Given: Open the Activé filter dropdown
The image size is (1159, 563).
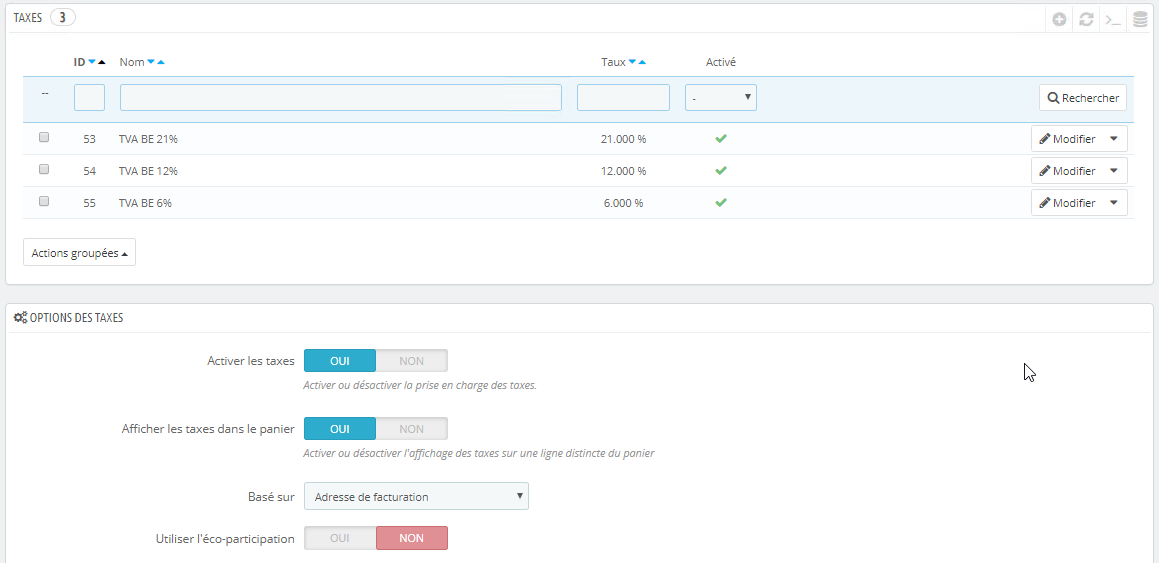Looking at the screenshot, I should coord(721,98).
